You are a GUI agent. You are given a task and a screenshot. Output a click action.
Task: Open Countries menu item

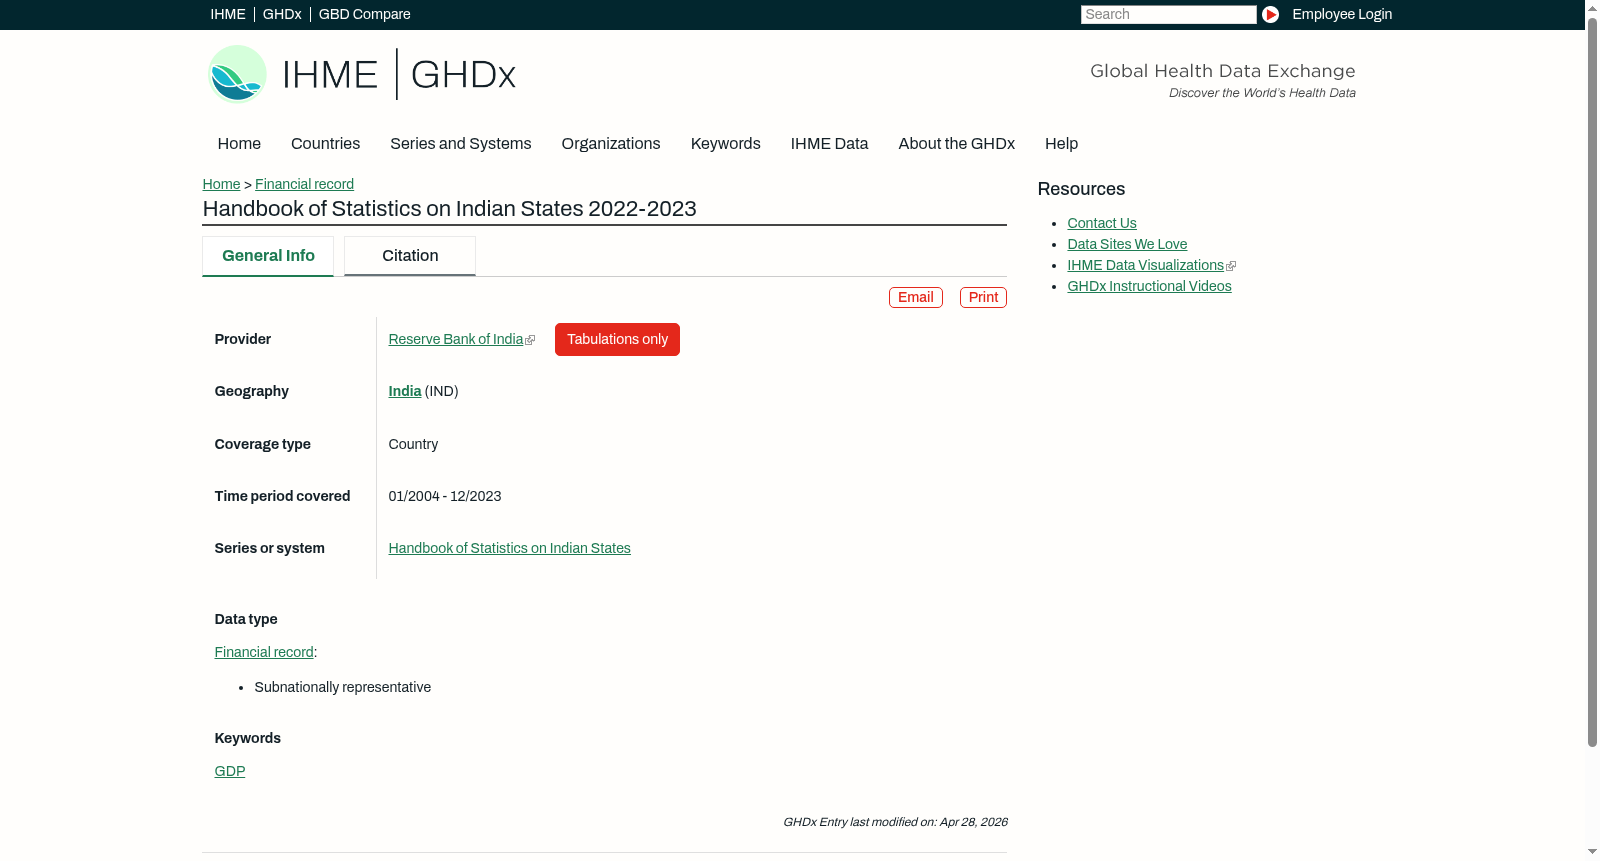tap(325, 143)
